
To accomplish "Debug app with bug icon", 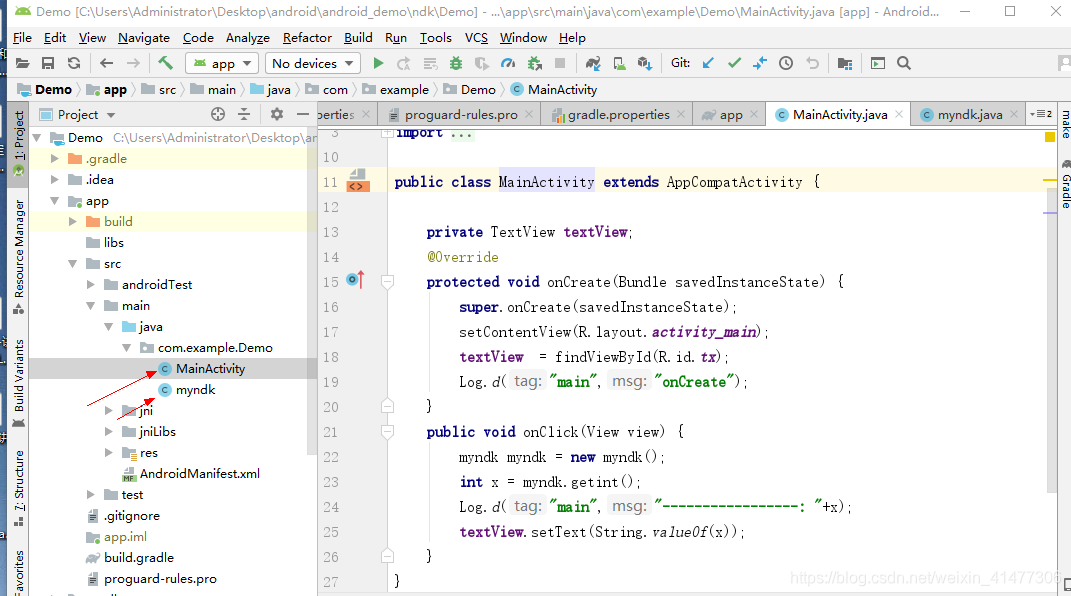I will [x=456, y=63].
